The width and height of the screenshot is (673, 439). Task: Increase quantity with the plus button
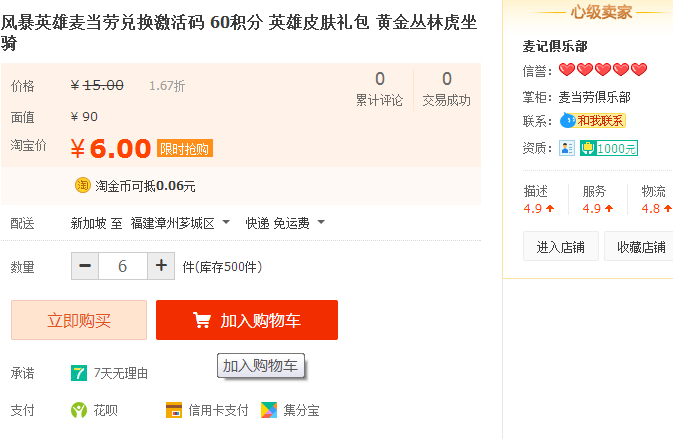coord(160,266)
